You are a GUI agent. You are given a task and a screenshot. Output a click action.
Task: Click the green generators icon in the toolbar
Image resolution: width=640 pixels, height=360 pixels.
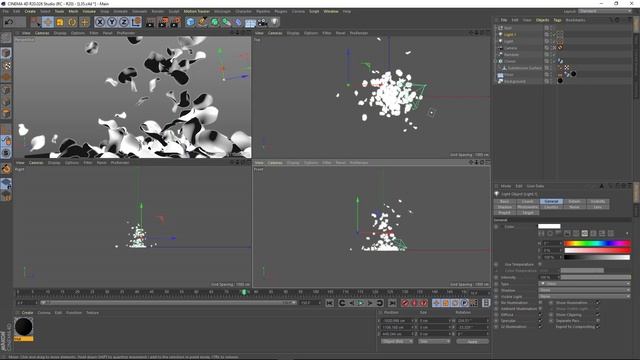pyautogui.click(x=215, y=22)
